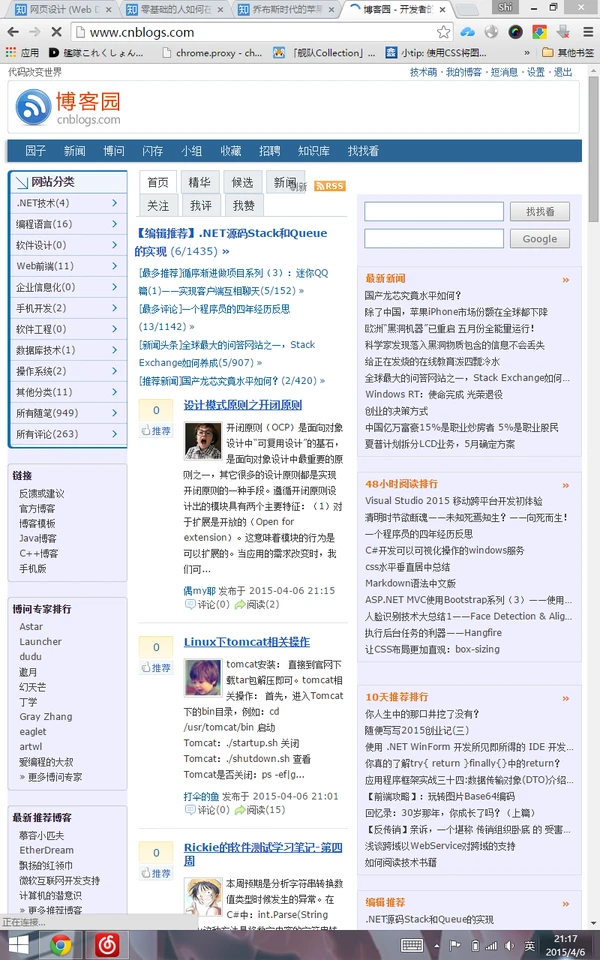Focus the Google search input field

click(x=433, y=238)
